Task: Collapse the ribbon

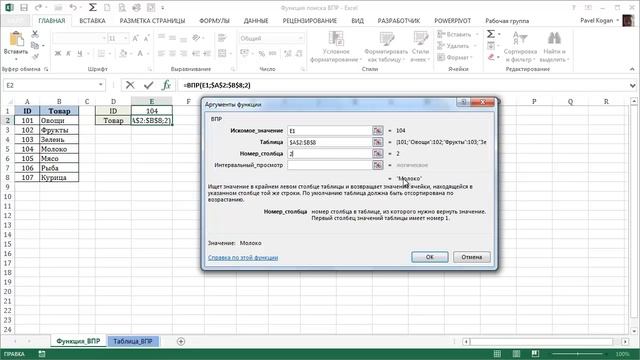Action: click(x=632, y=69)
